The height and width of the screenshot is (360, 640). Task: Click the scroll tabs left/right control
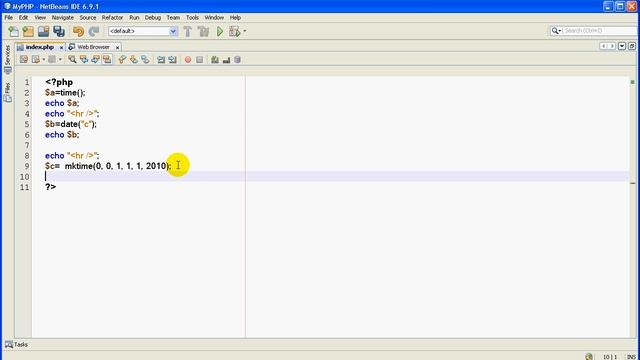point(607,46)
